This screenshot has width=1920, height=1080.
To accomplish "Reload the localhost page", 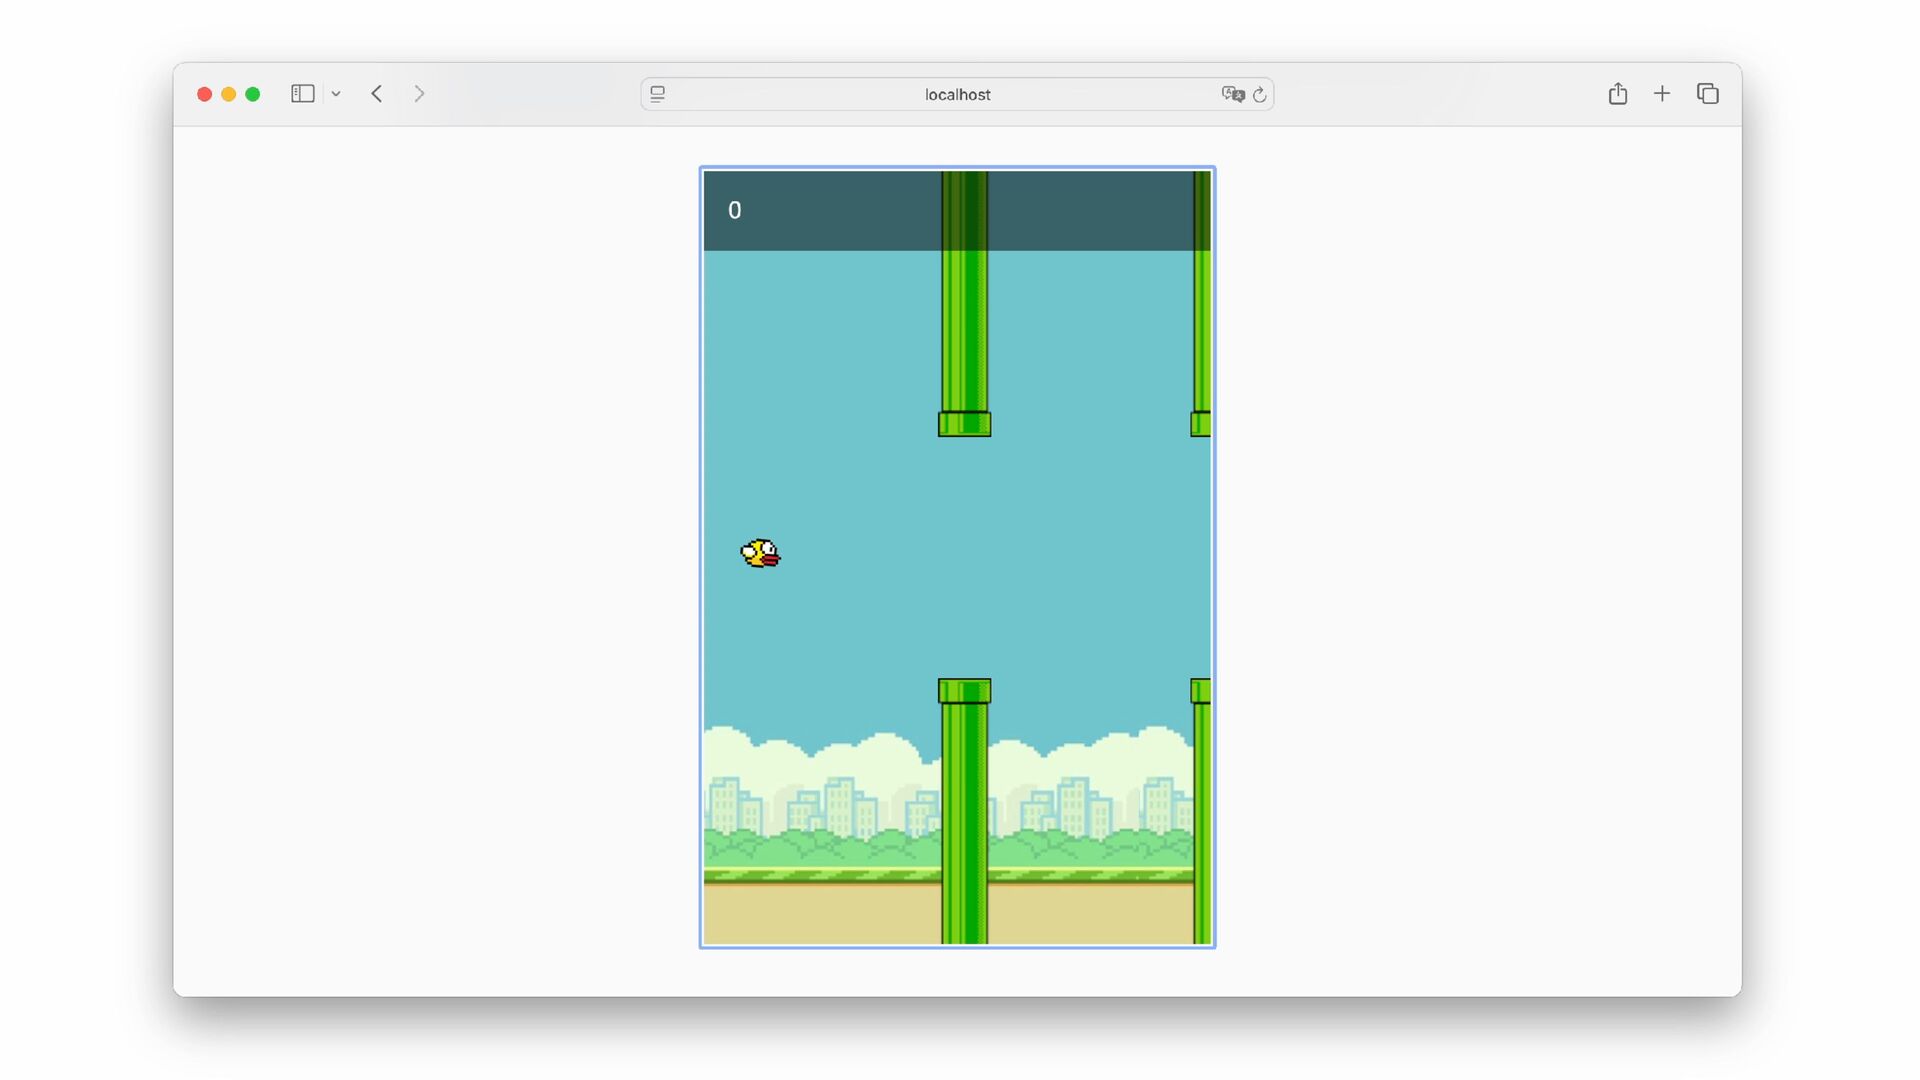I will (1260, 94).
